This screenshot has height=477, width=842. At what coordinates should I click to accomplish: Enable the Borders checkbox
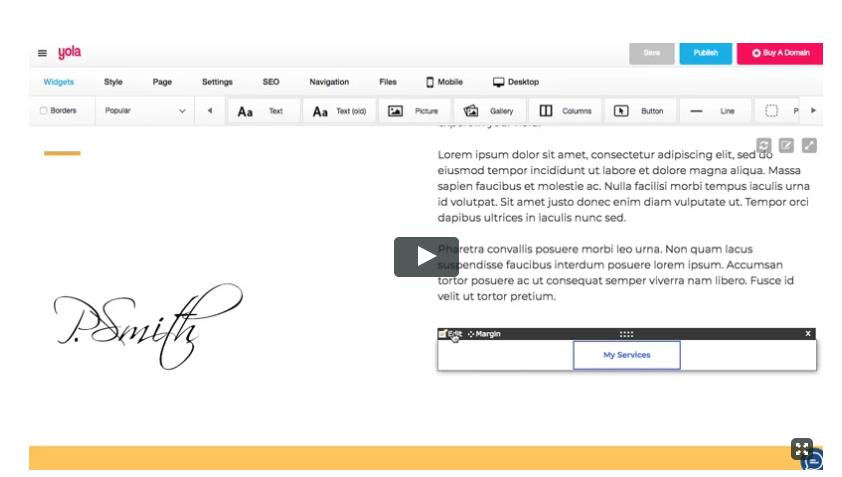(43, 111)
